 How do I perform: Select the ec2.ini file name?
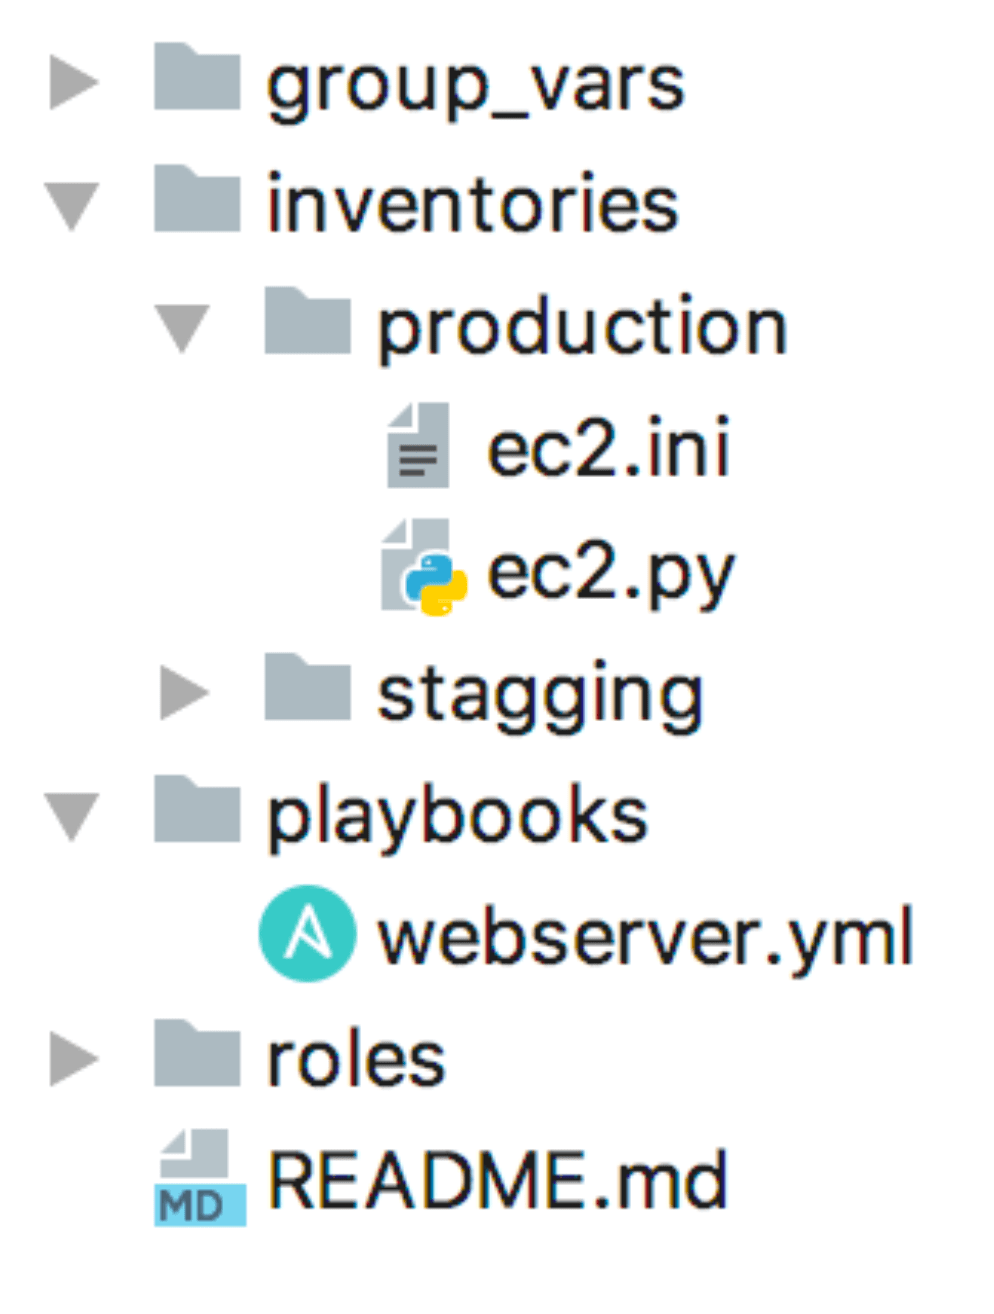[x=608, y=448]
